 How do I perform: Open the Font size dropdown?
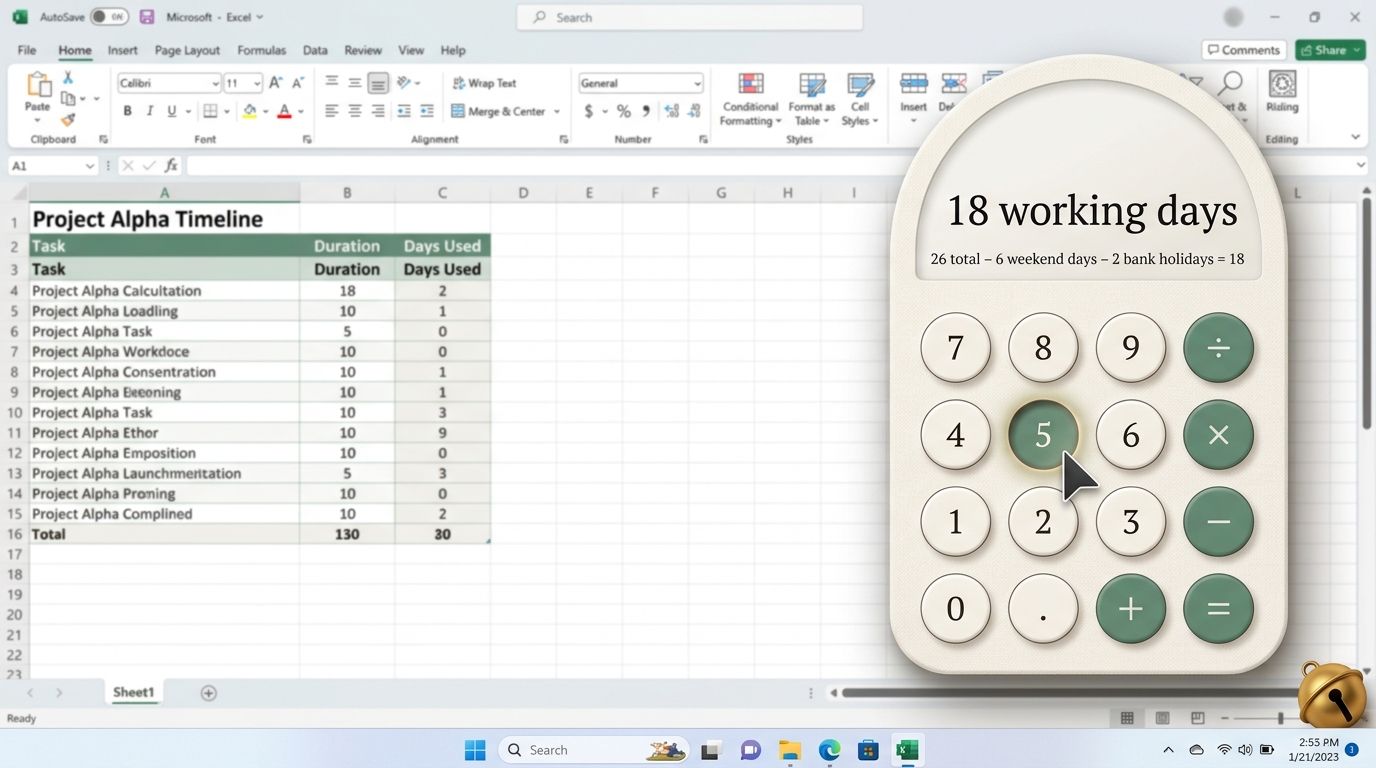[257, 84]
